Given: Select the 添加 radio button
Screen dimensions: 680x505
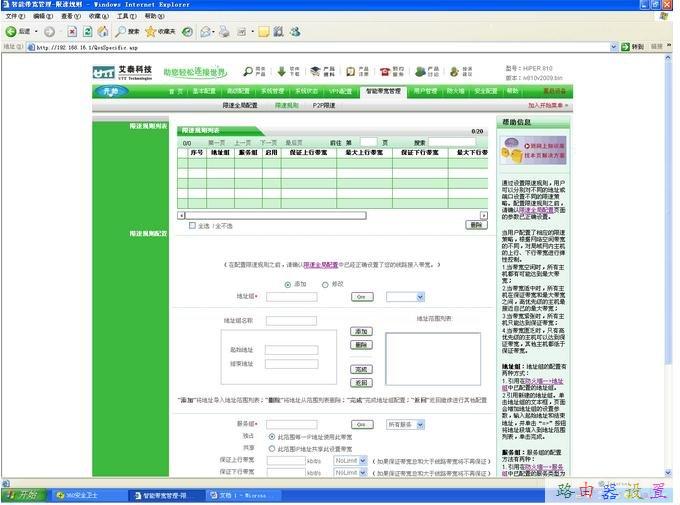Looking at the screenshot, I should (288, 285).
